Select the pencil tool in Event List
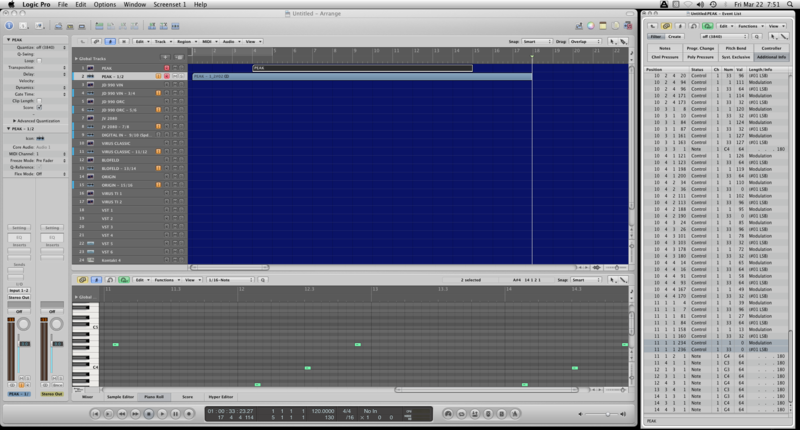The height and width of the screenshot is (430, 800). click(x=784, y=36)
